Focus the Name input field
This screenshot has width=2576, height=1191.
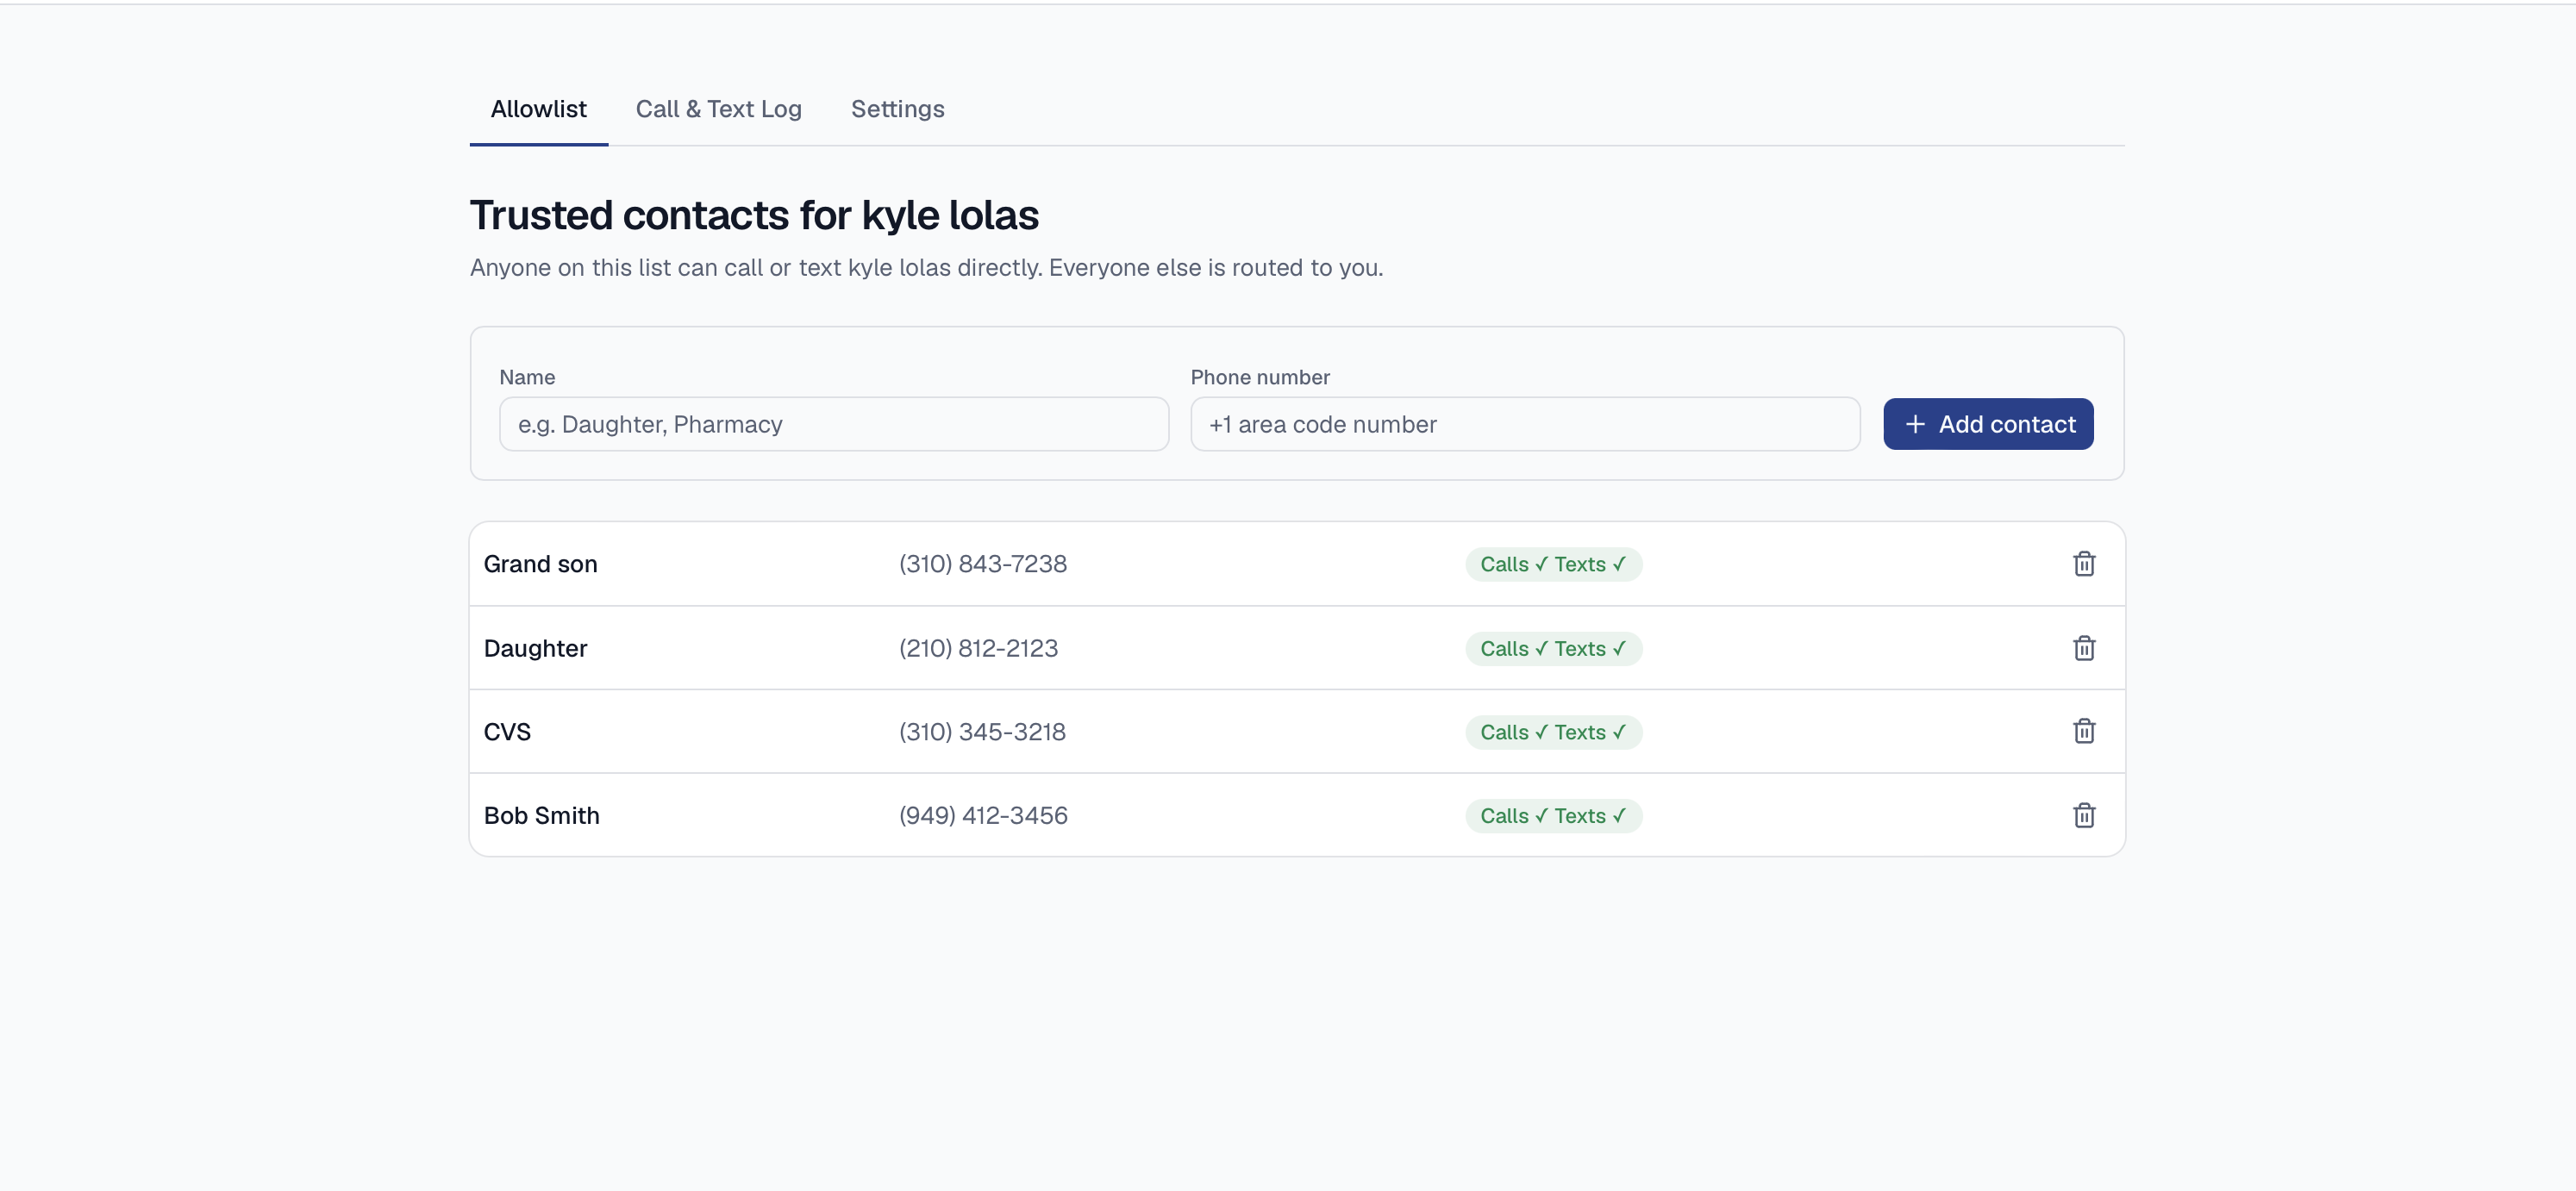click(834, 424)
